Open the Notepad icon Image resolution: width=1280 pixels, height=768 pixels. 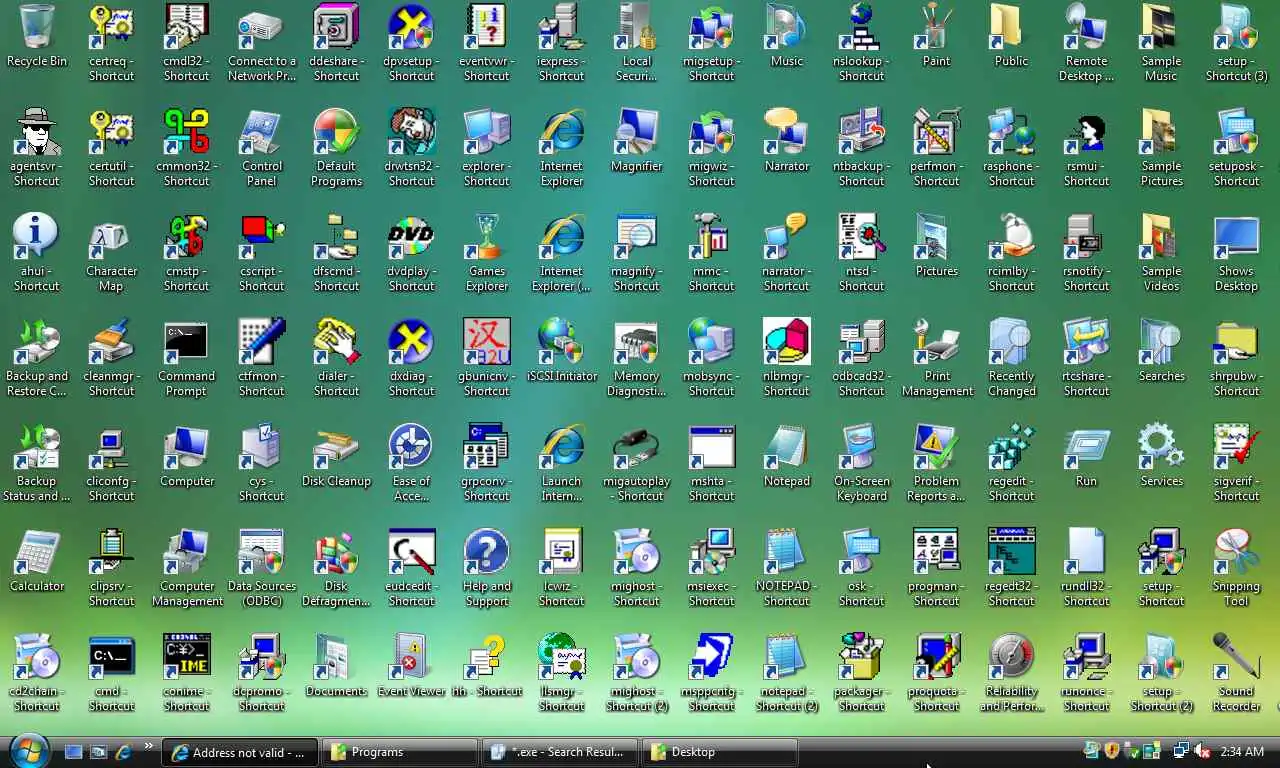point(787,447)
